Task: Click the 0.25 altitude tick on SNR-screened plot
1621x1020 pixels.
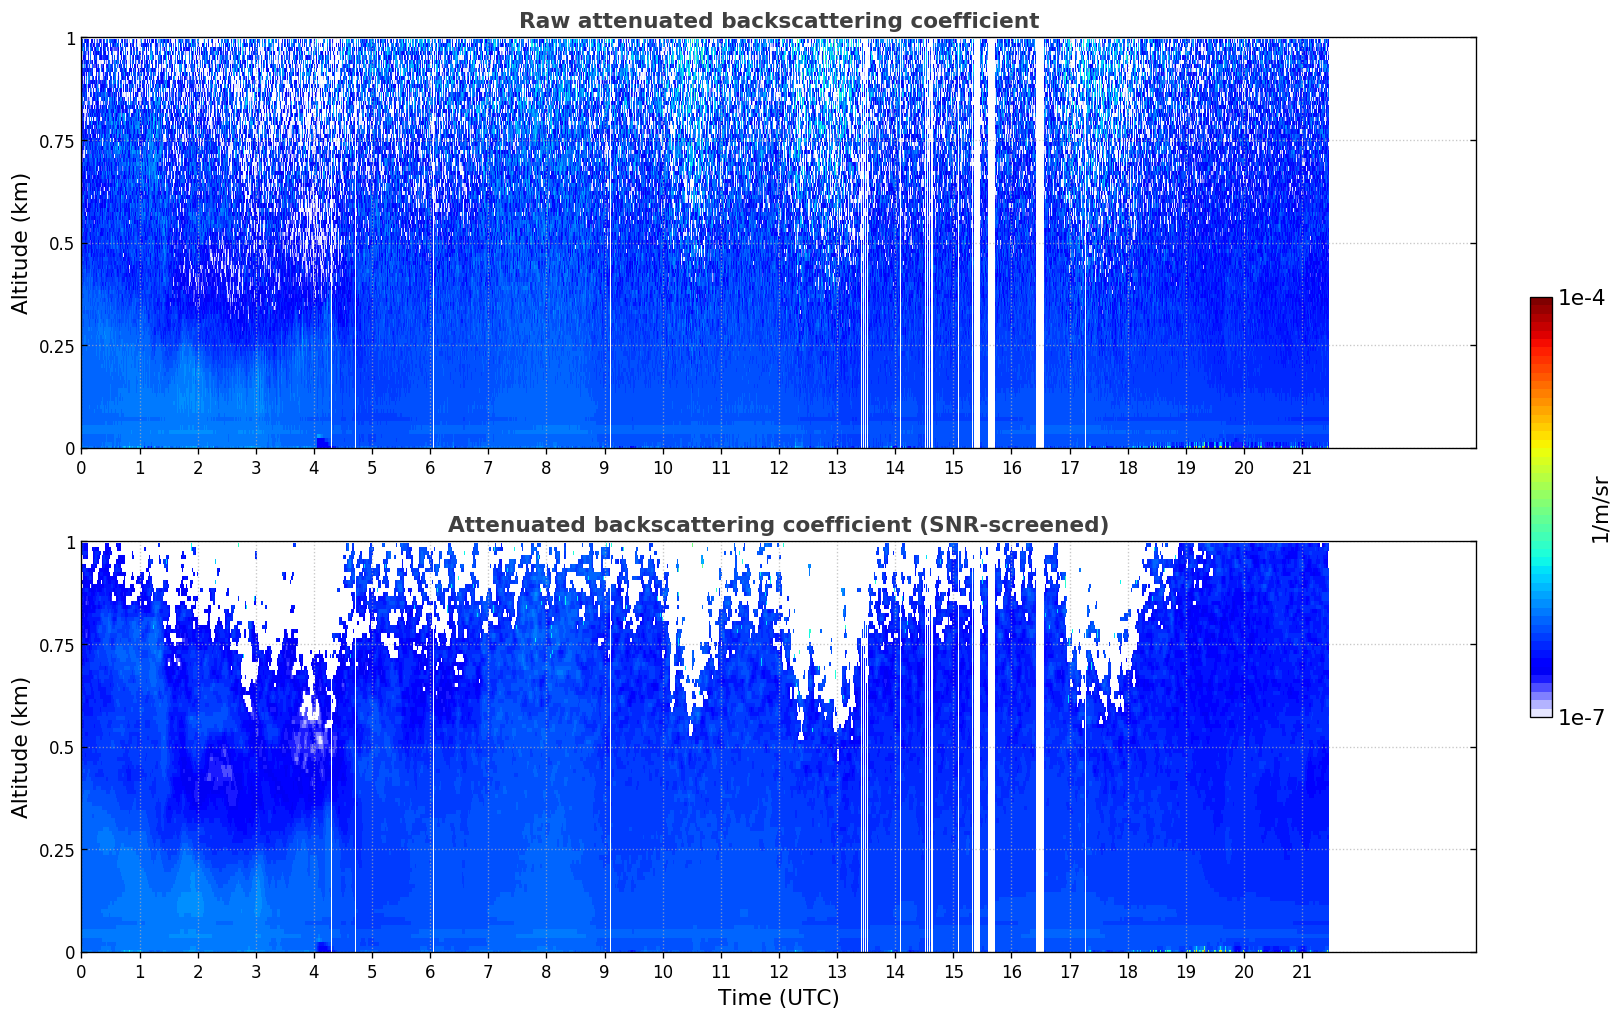Action: 57,850
